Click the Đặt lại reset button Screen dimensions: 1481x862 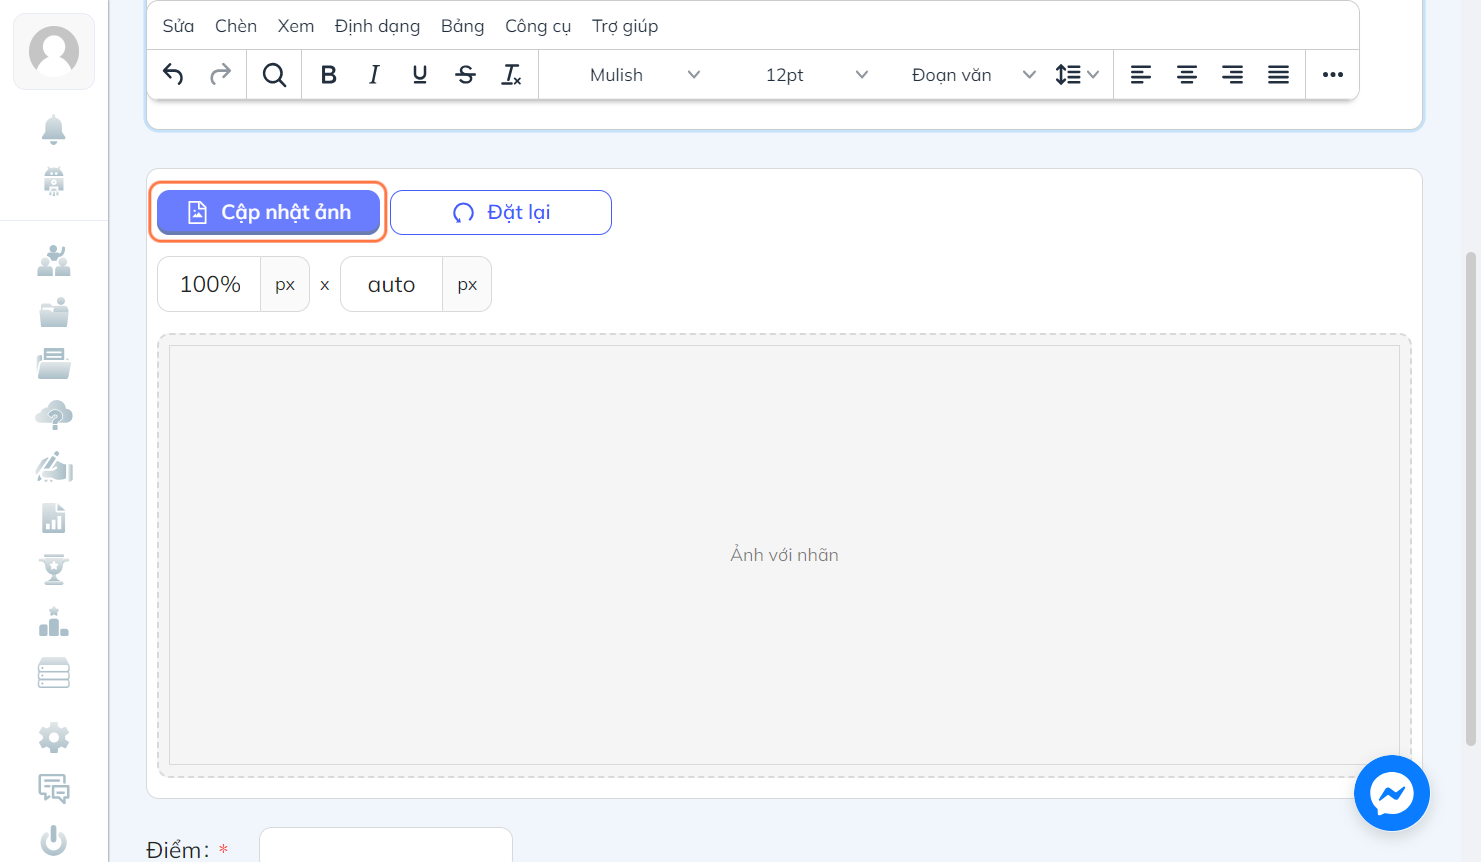501,212
